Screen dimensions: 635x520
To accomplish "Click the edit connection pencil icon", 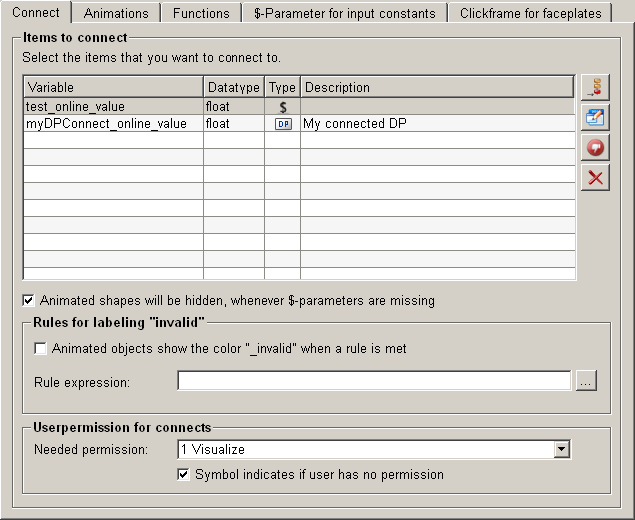I will point(595,117).
